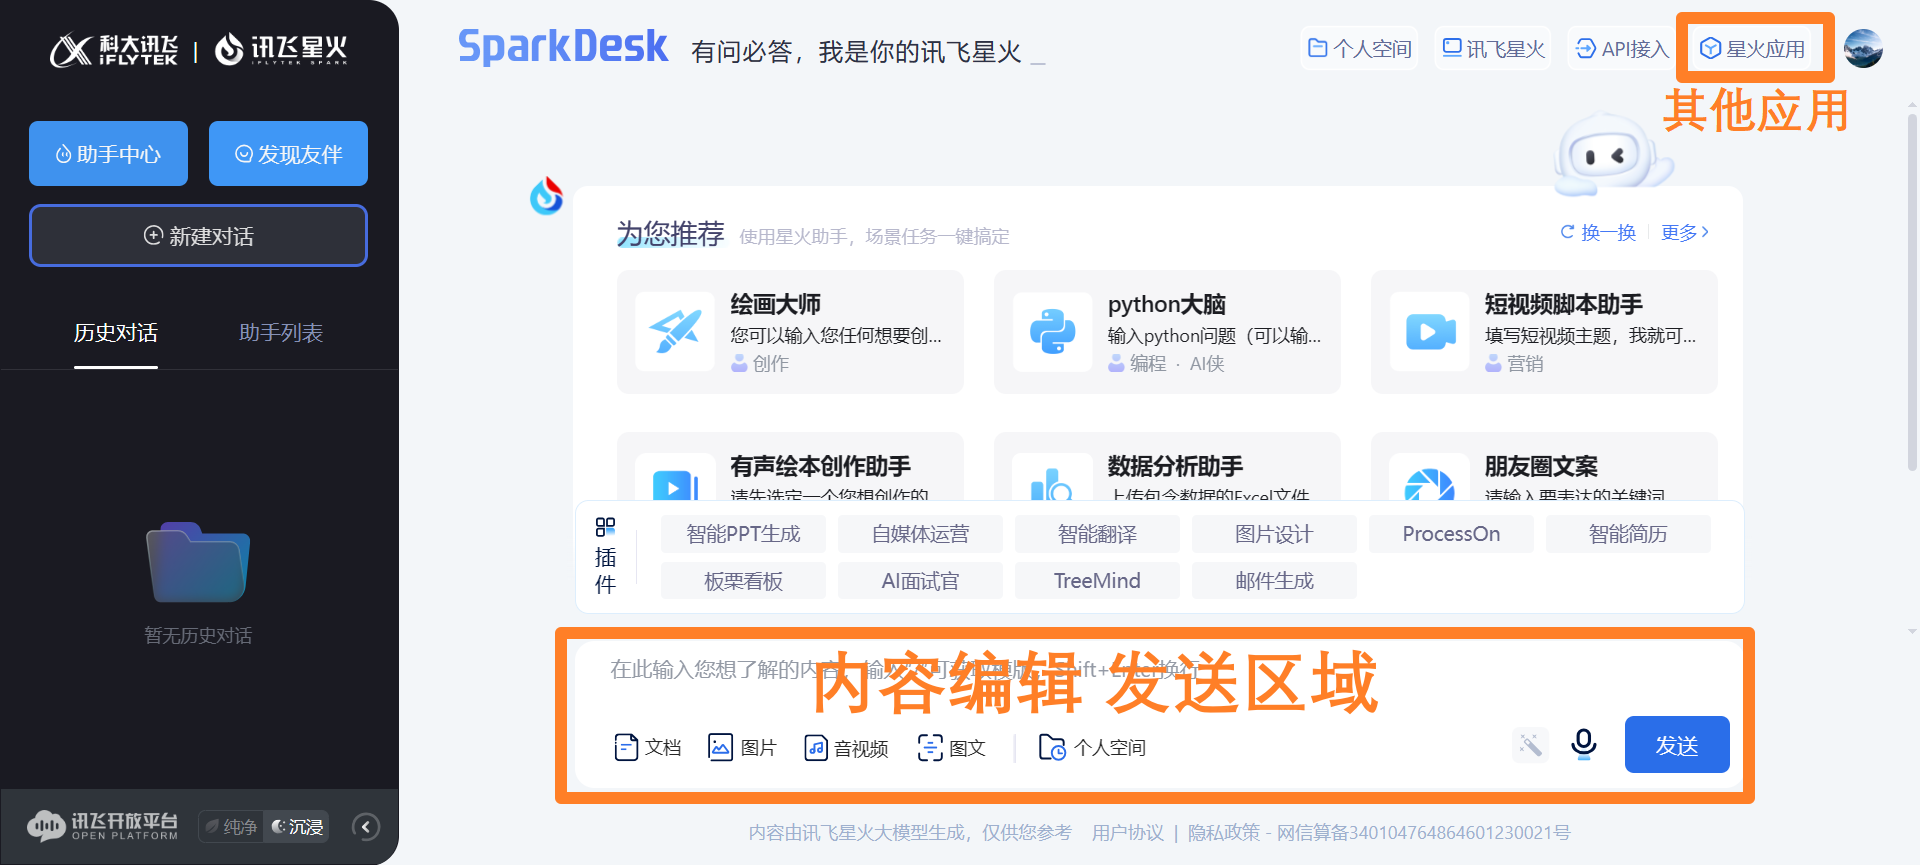Show more assistants via 更多

[1685, 232]
